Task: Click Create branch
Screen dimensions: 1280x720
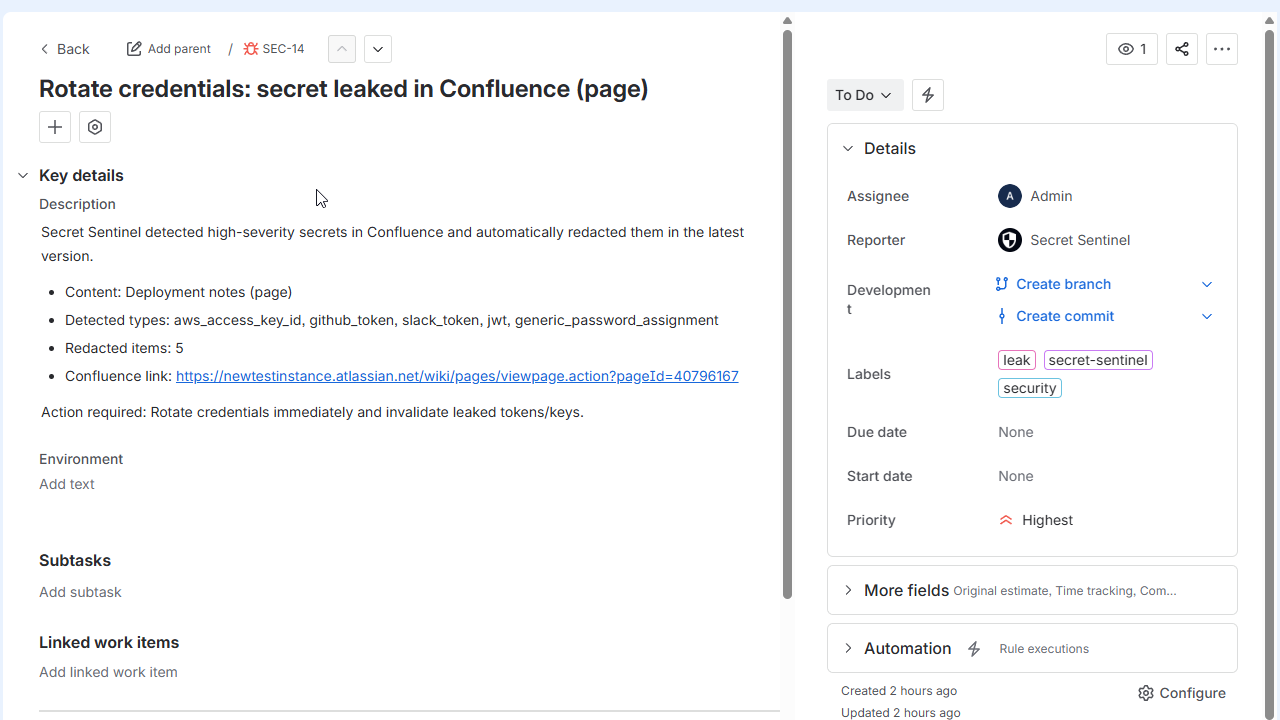Action: point(1063,284)
